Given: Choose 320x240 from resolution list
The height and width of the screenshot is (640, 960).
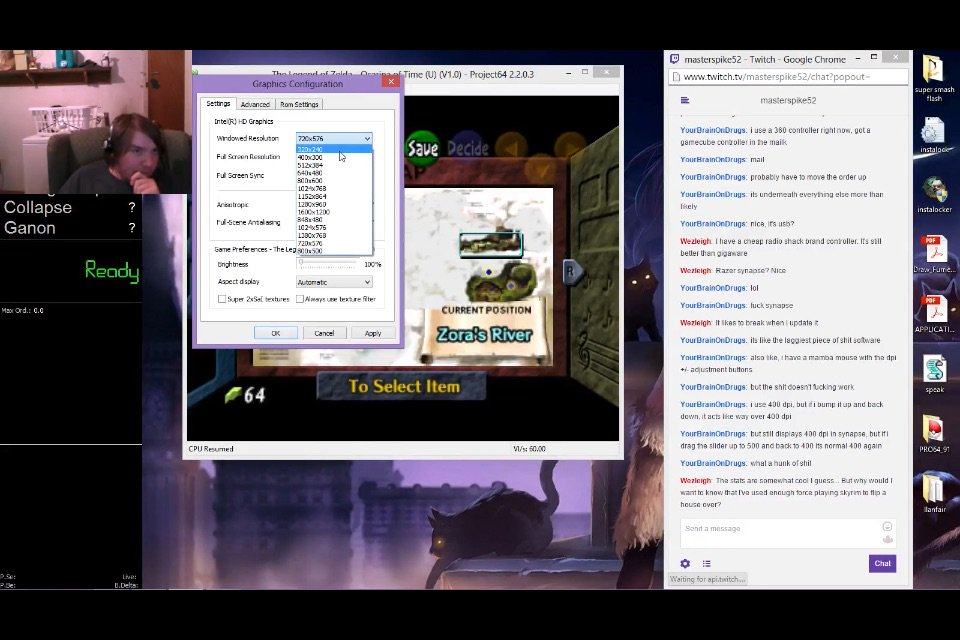Looking at the screenshot, I should [x=334, y=149].
